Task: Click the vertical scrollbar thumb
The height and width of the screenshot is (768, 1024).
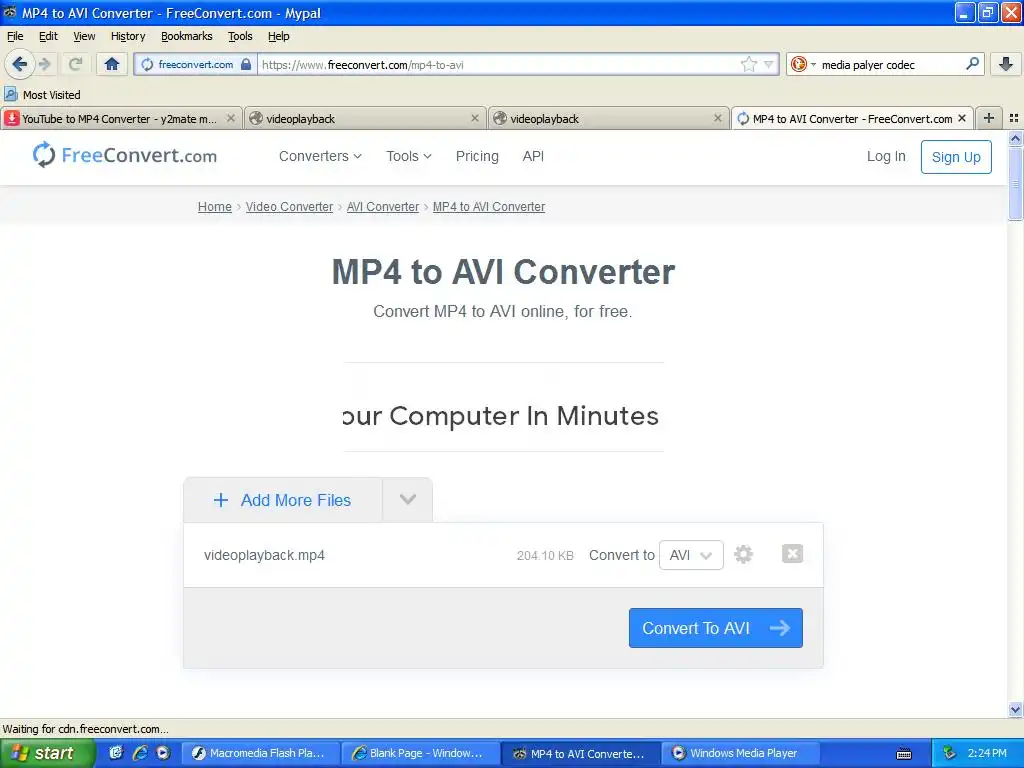Action: (x=1015, y=184)
